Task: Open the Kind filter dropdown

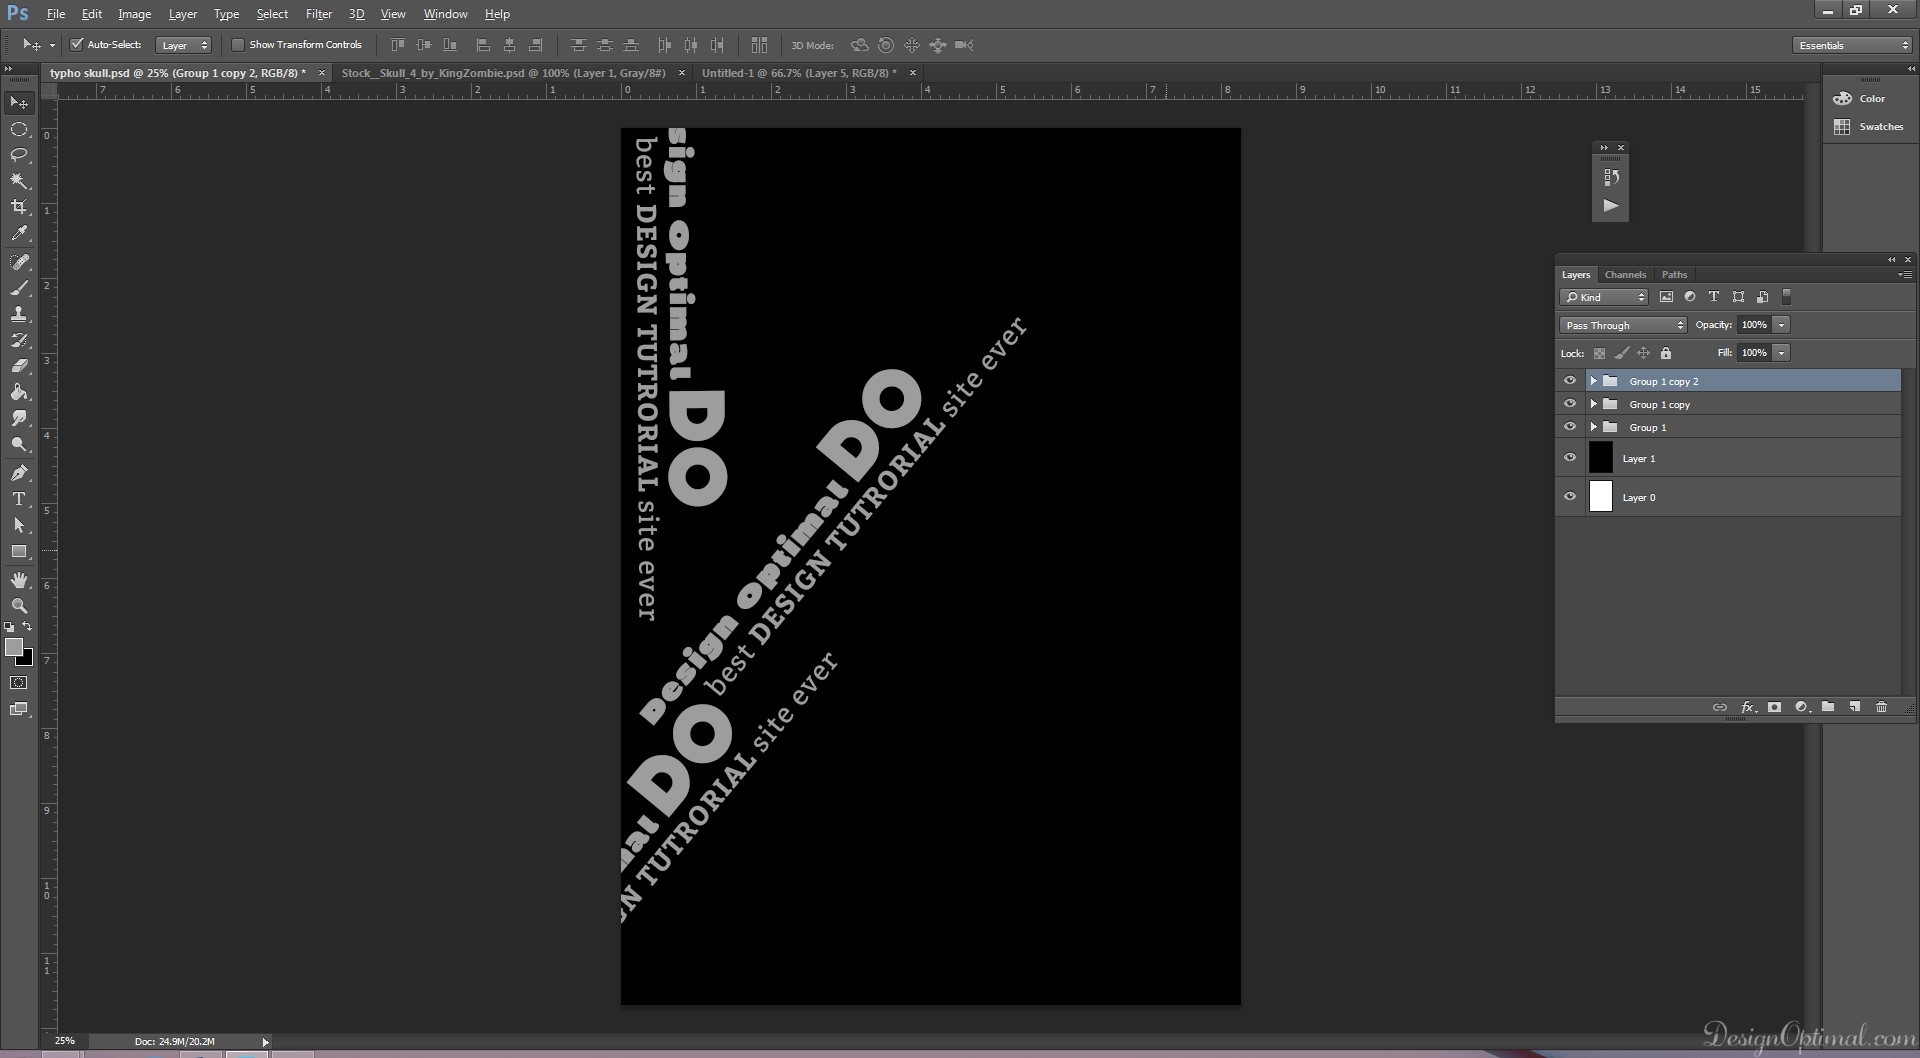Action: (x=1604, y=297)
